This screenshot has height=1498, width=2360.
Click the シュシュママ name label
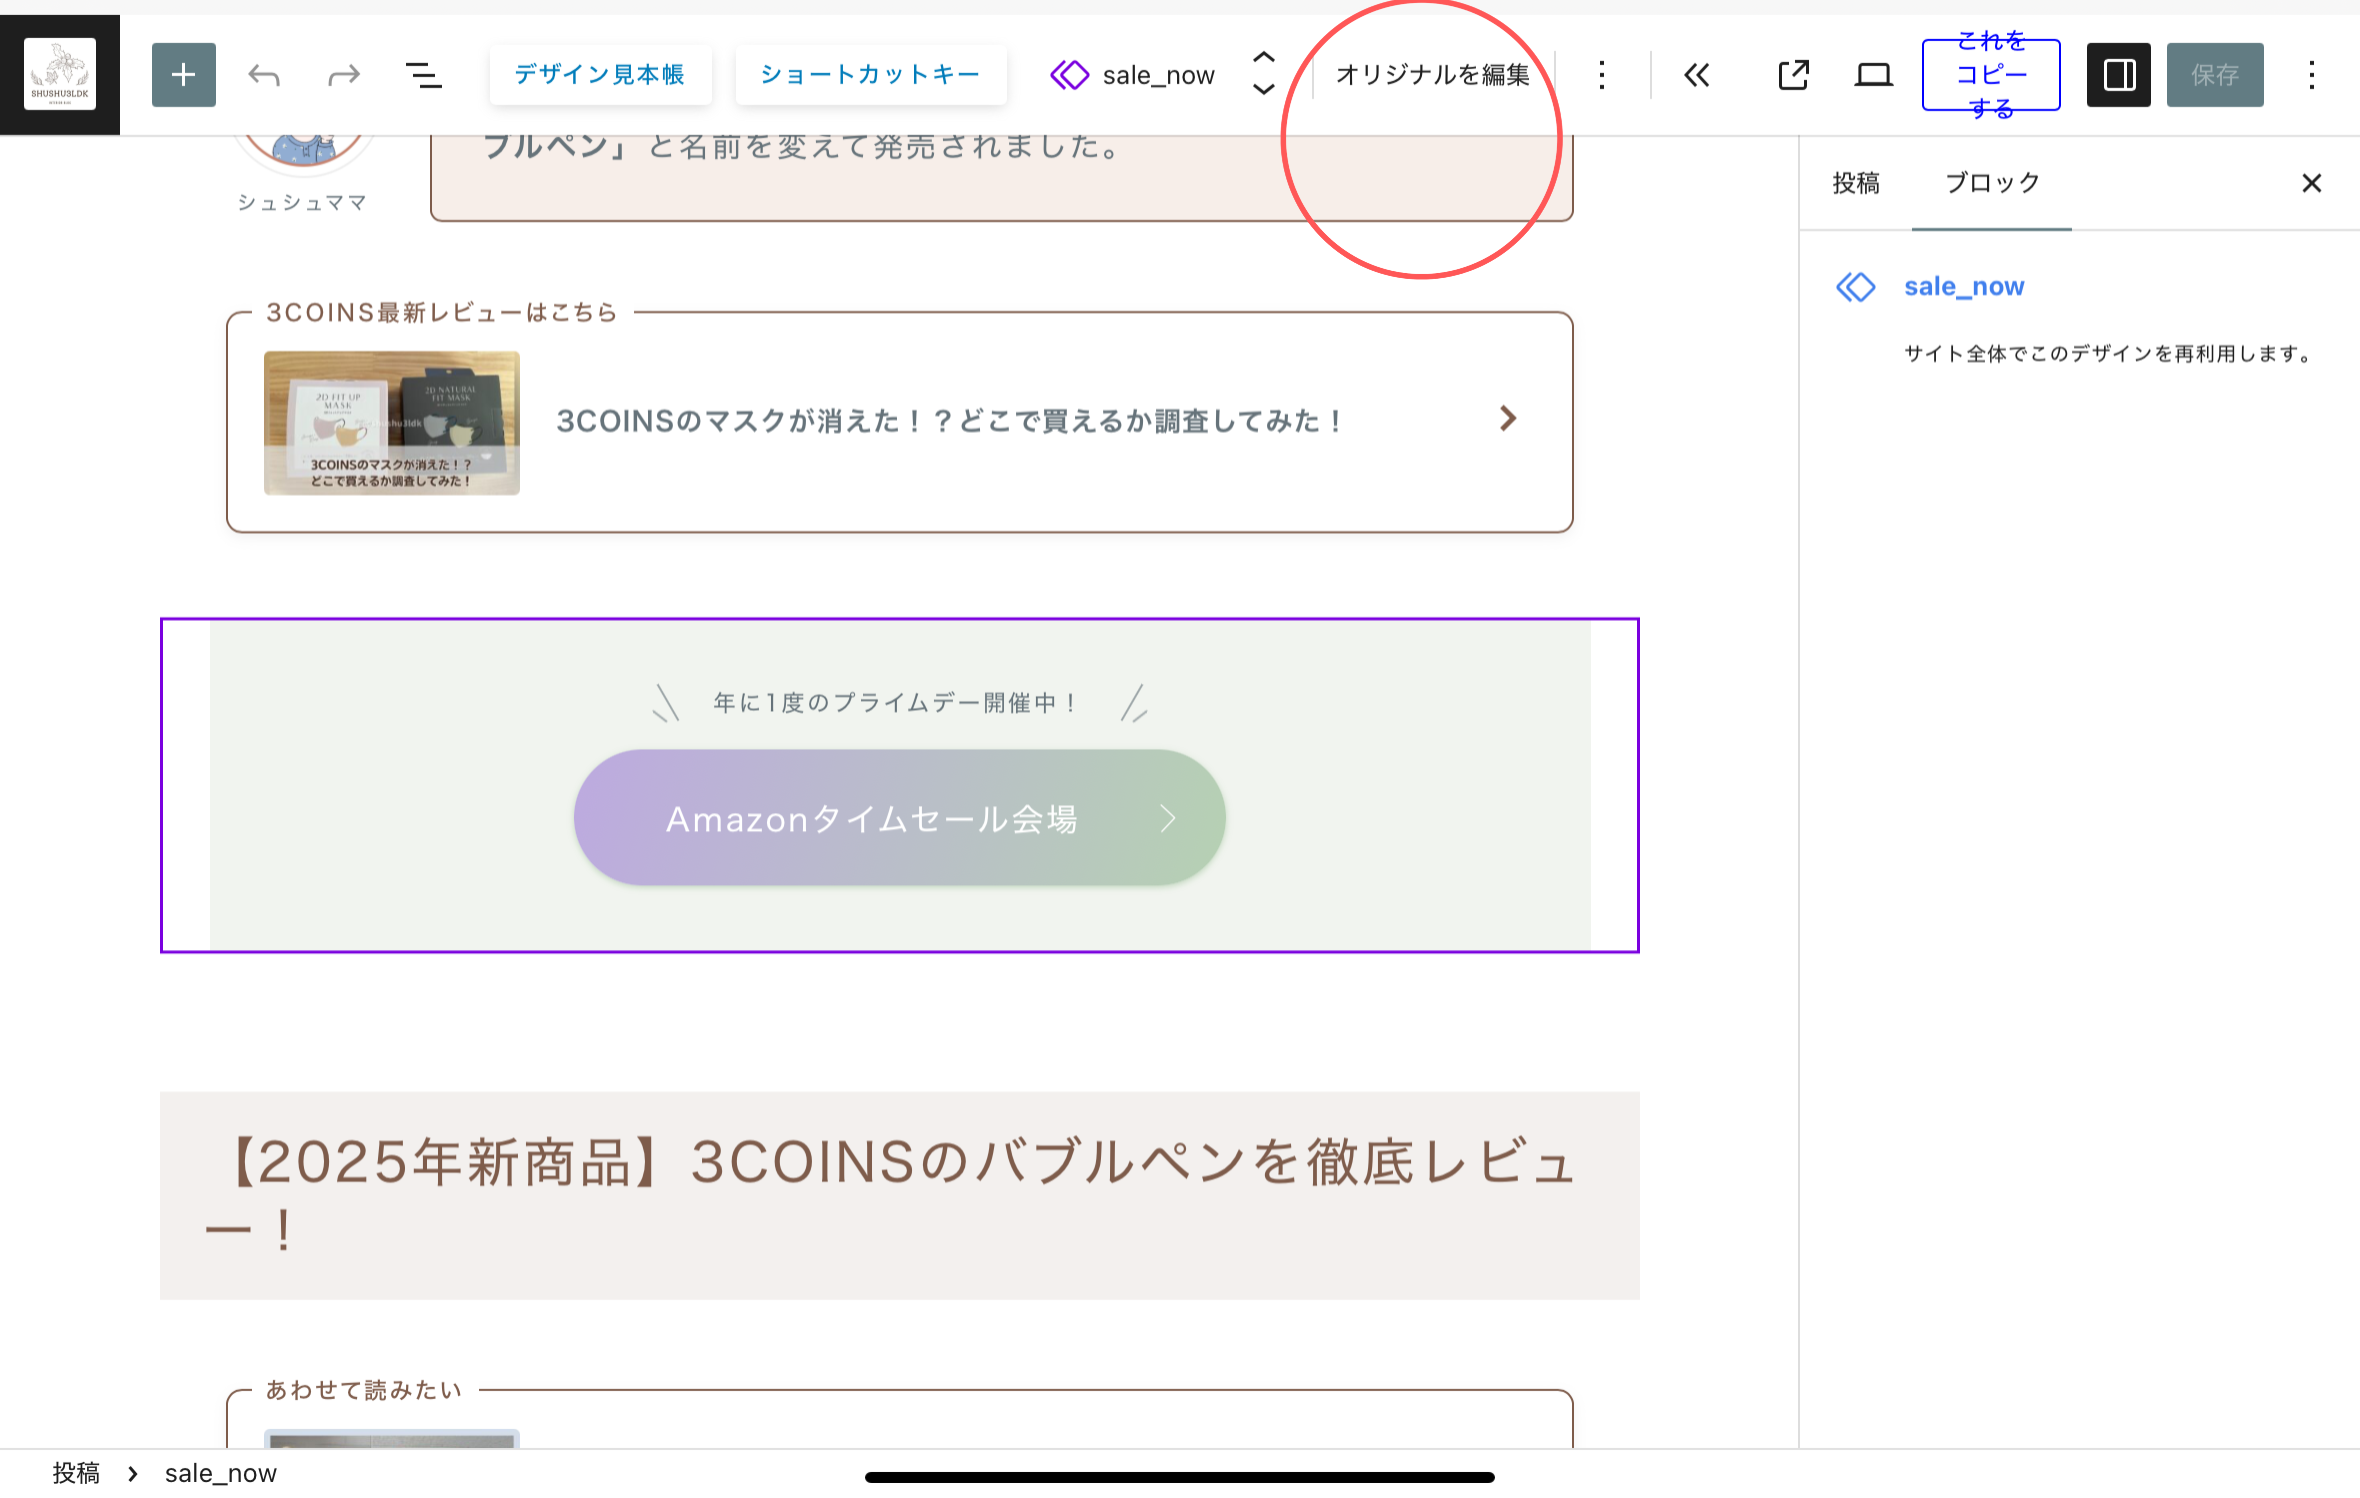(x=302, y=203)
